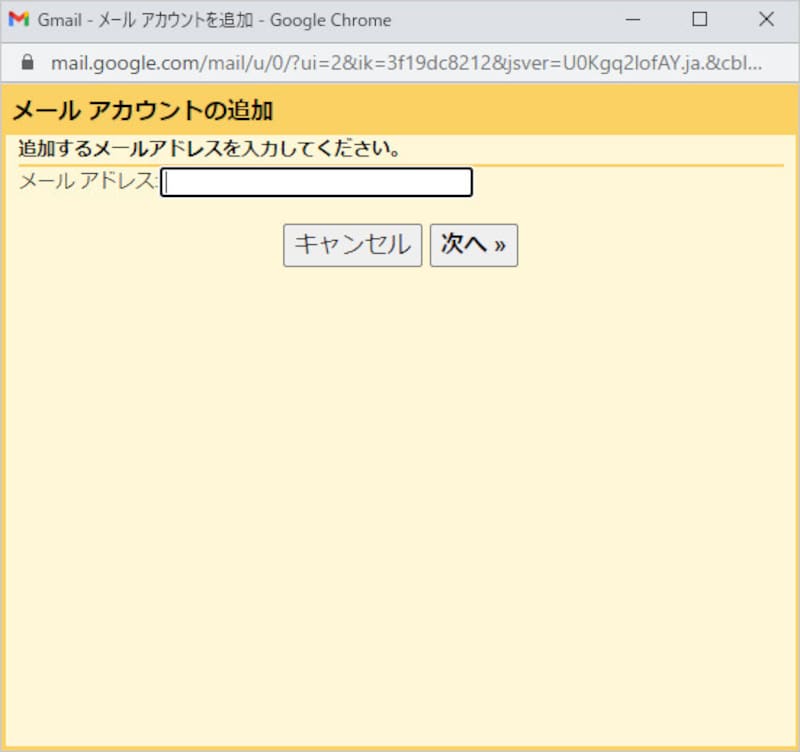
Task: Proceed to the next step
Action: coord(473,244)
